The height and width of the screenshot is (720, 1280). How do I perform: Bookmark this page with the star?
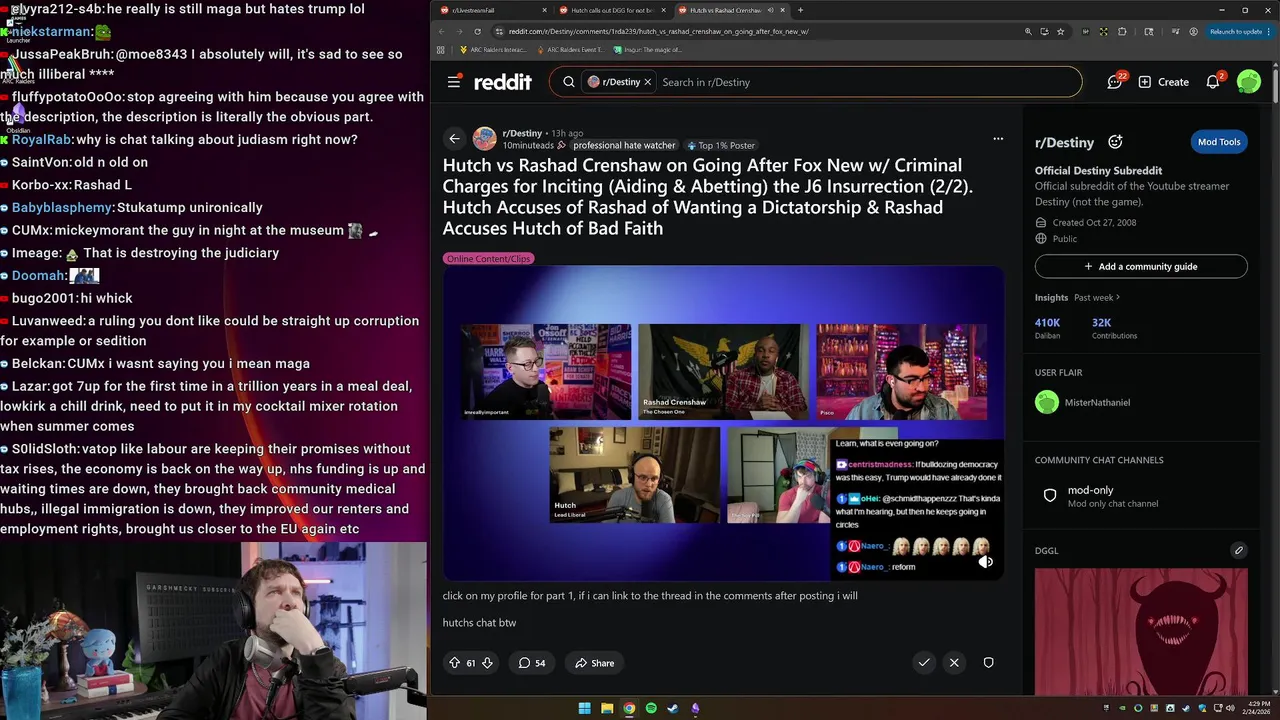pyautogui.click(x=1061, y=31)
